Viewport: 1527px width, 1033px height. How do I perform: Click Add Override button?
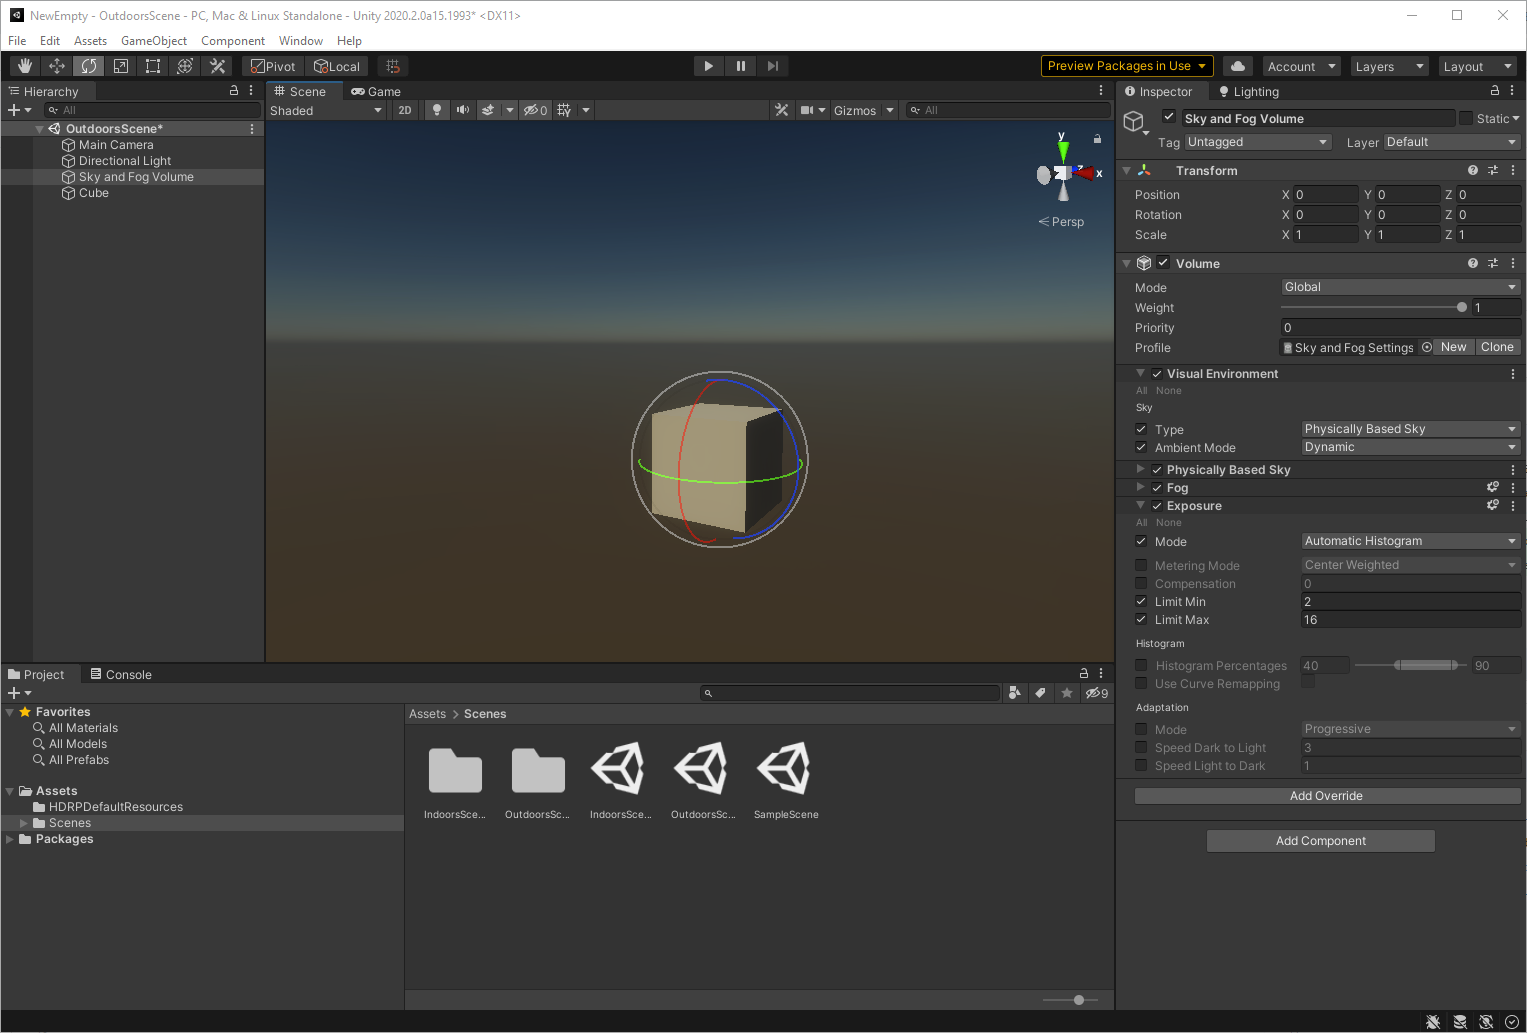[x=1327, y=796]
